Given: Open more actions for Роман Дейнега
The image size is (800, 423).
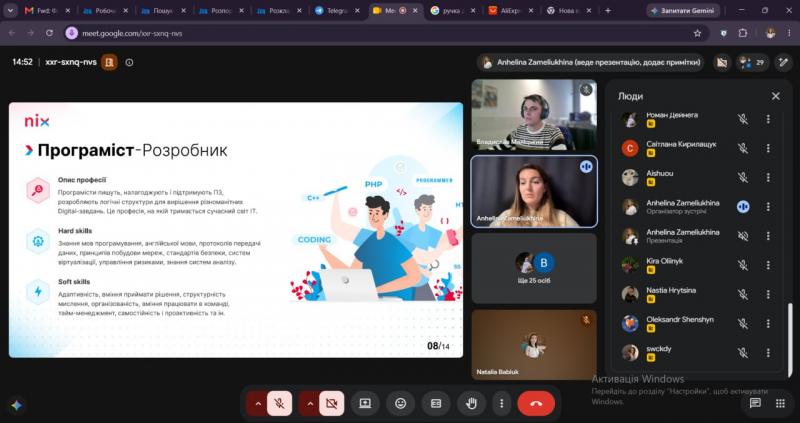Looking at the screenshot, I should [x=768, y=119].
